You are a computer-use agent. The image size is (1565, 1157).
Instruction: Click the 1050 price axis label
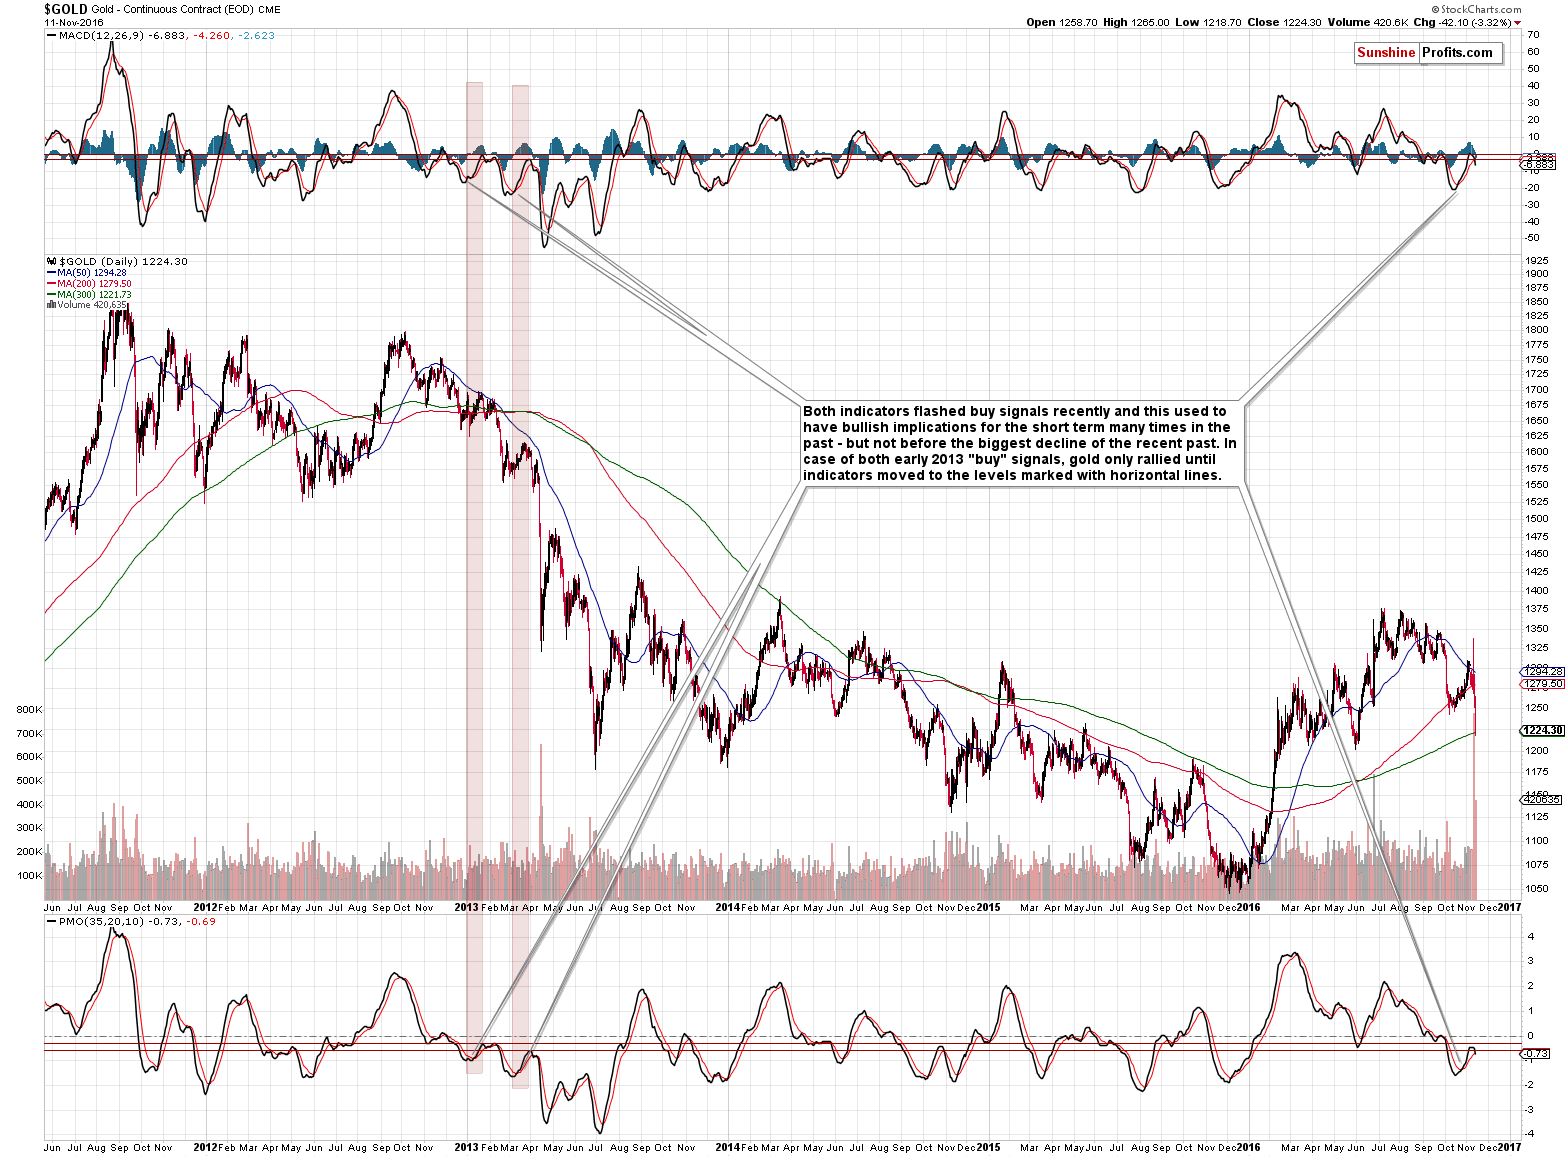pos(1537,889)
